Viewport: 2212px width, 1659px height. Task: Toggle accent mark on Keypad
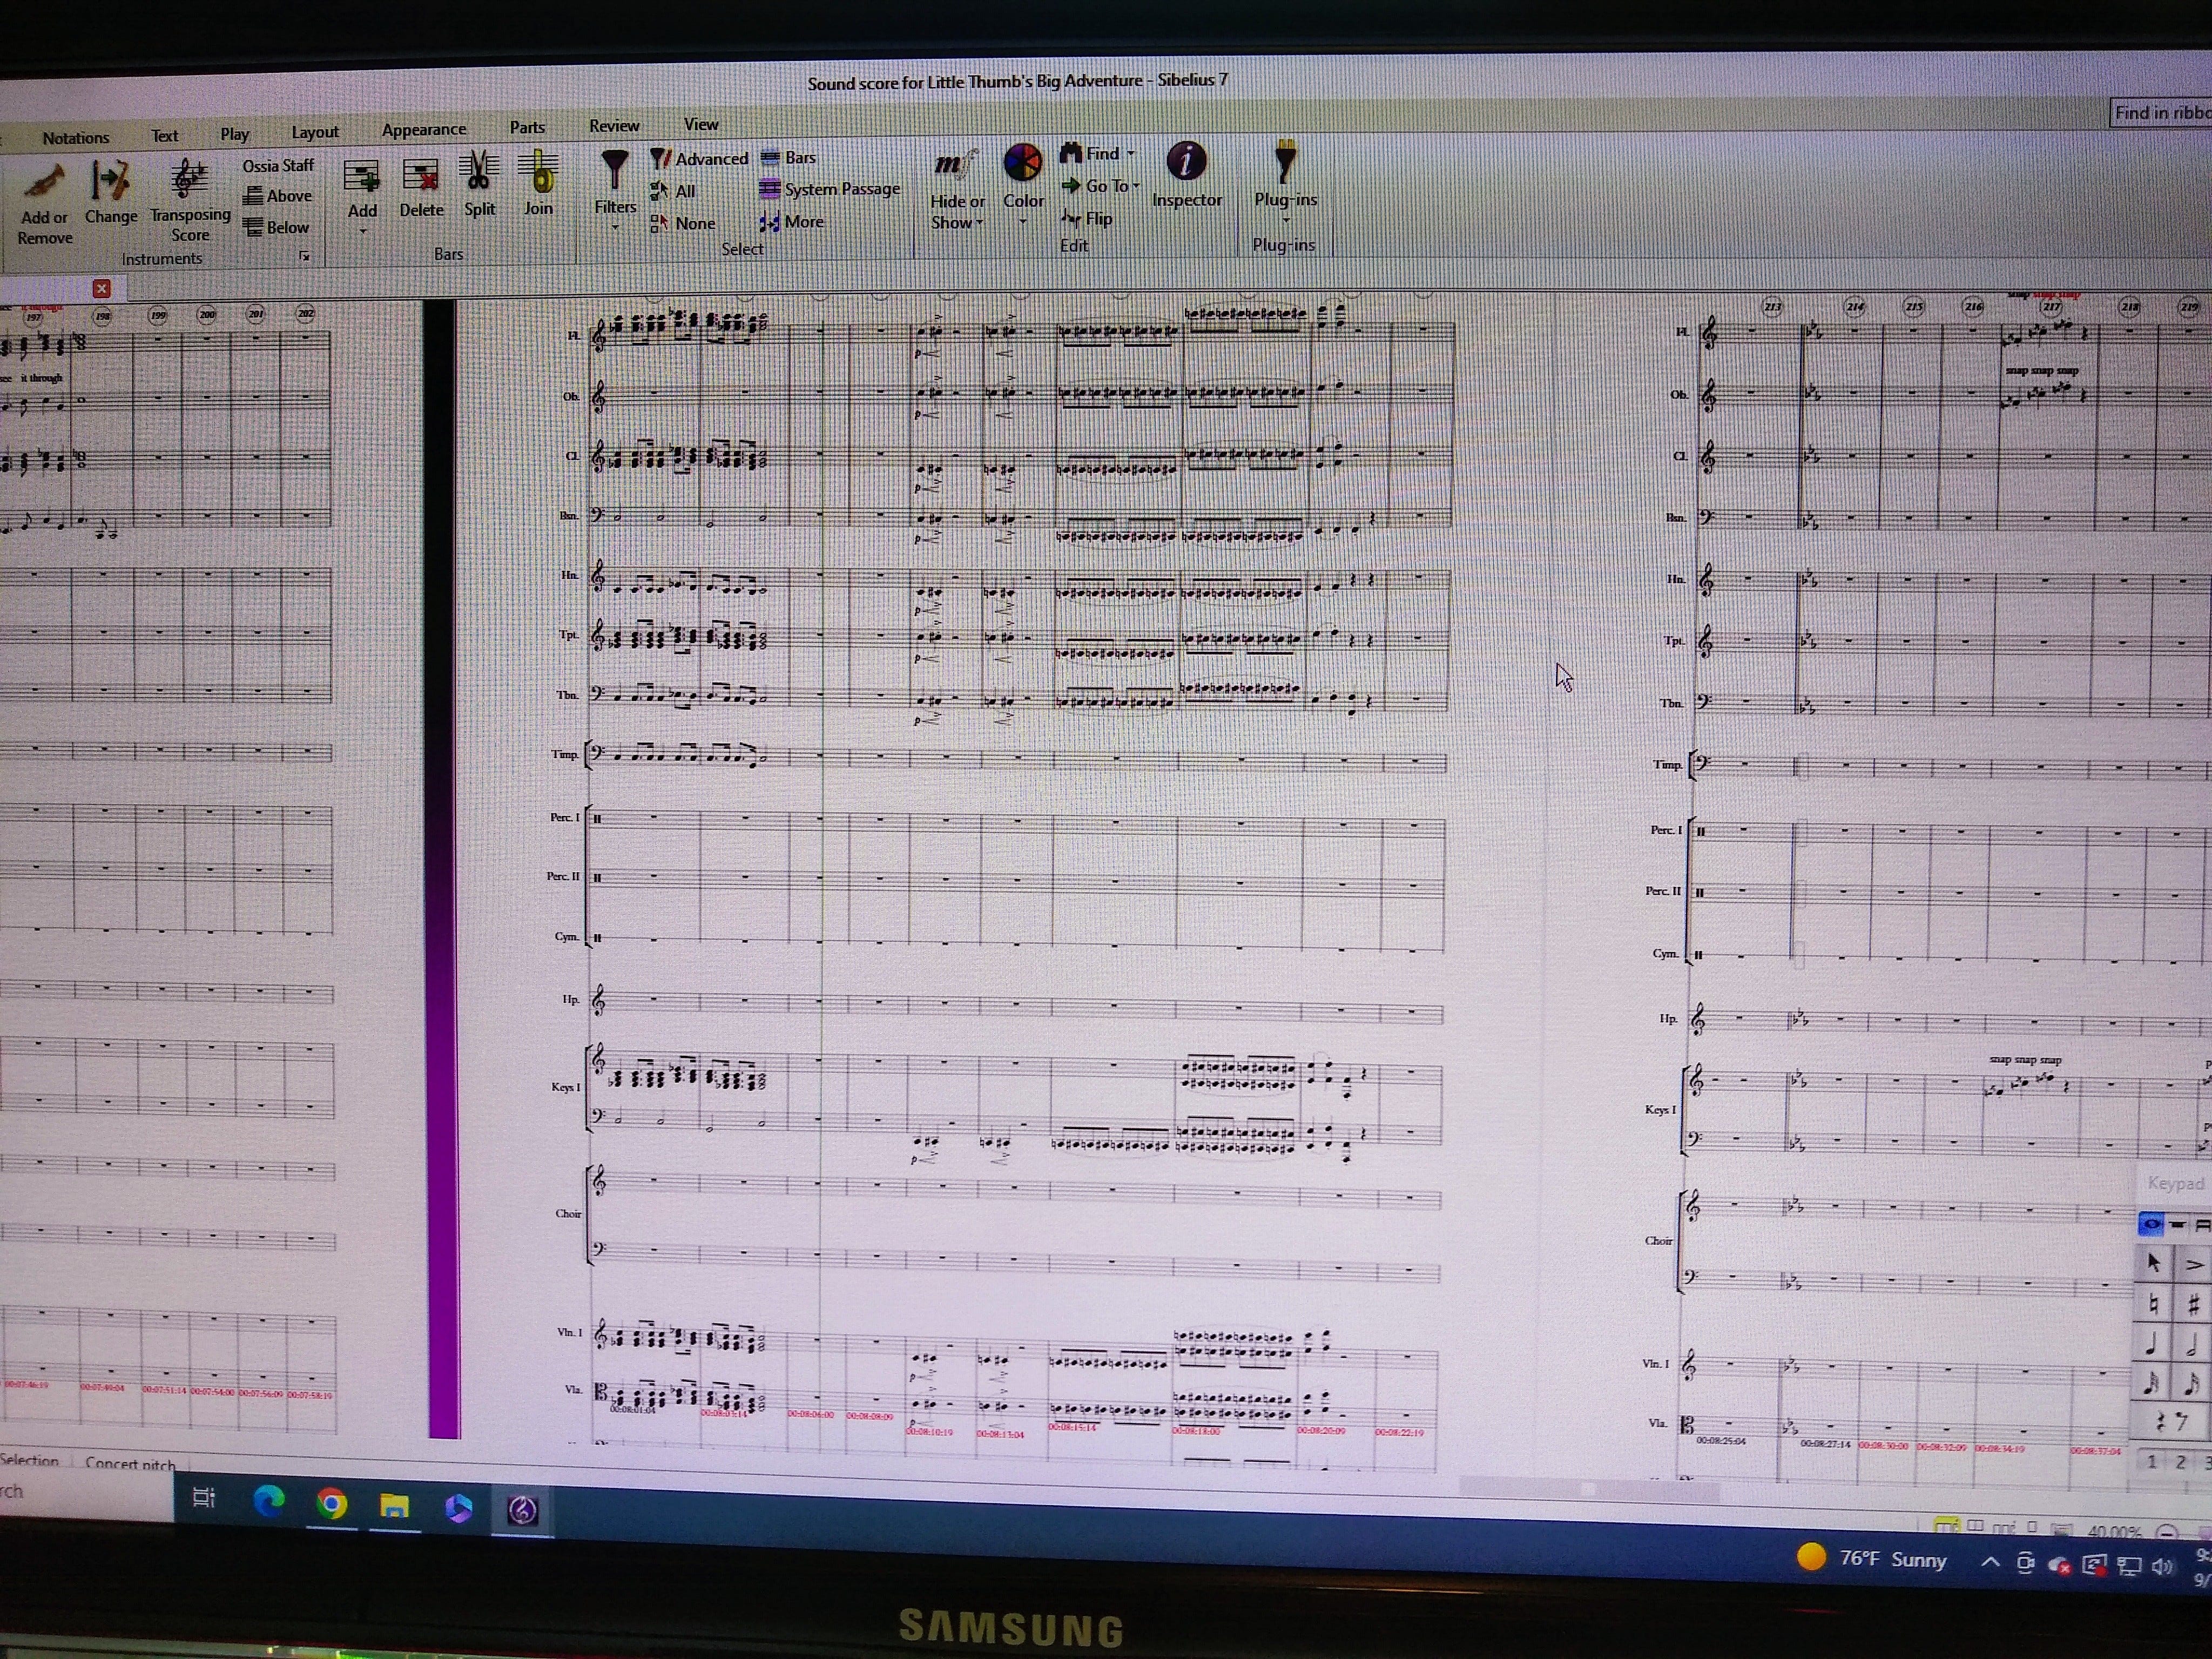point(2194,1265)
